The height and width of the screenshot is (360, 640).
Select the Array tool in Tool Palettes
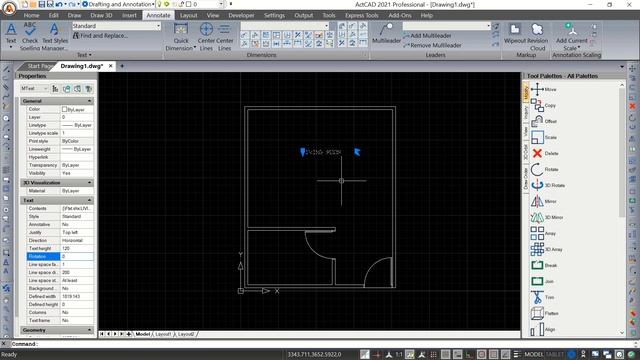pyautogui.click(x=543, y=233)
